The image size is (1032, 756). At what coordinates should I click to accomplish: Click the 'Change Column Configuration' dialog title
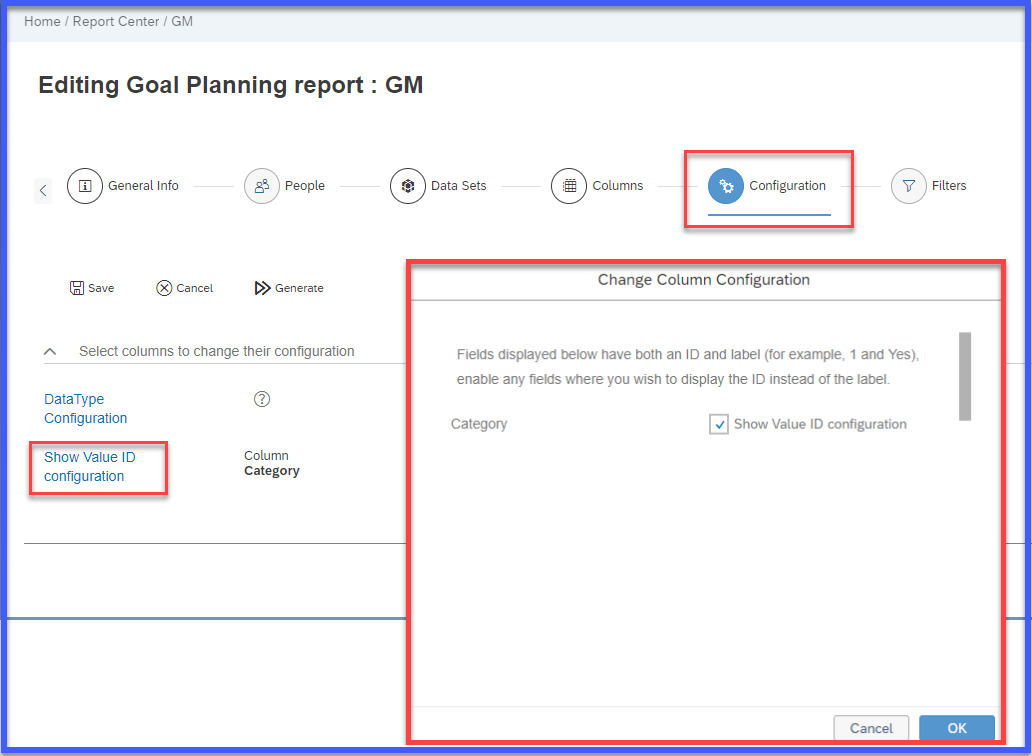tap(704, 280)
